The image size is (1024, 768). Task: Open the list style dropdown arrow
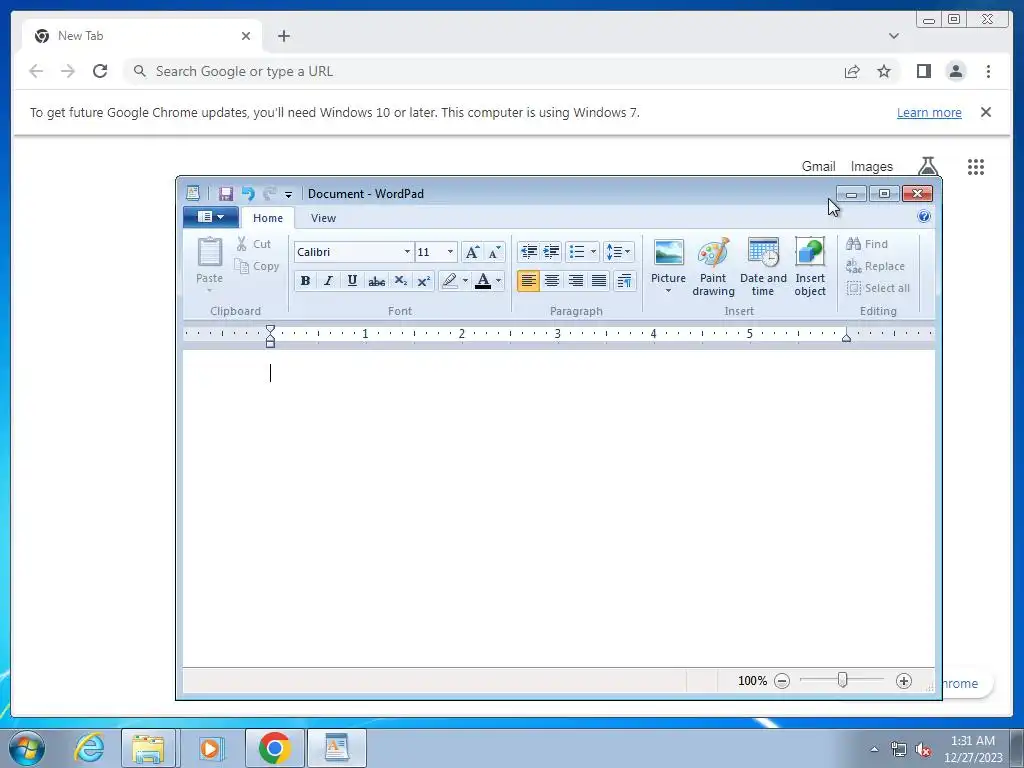pyautogui.click(x=593, y=251)
